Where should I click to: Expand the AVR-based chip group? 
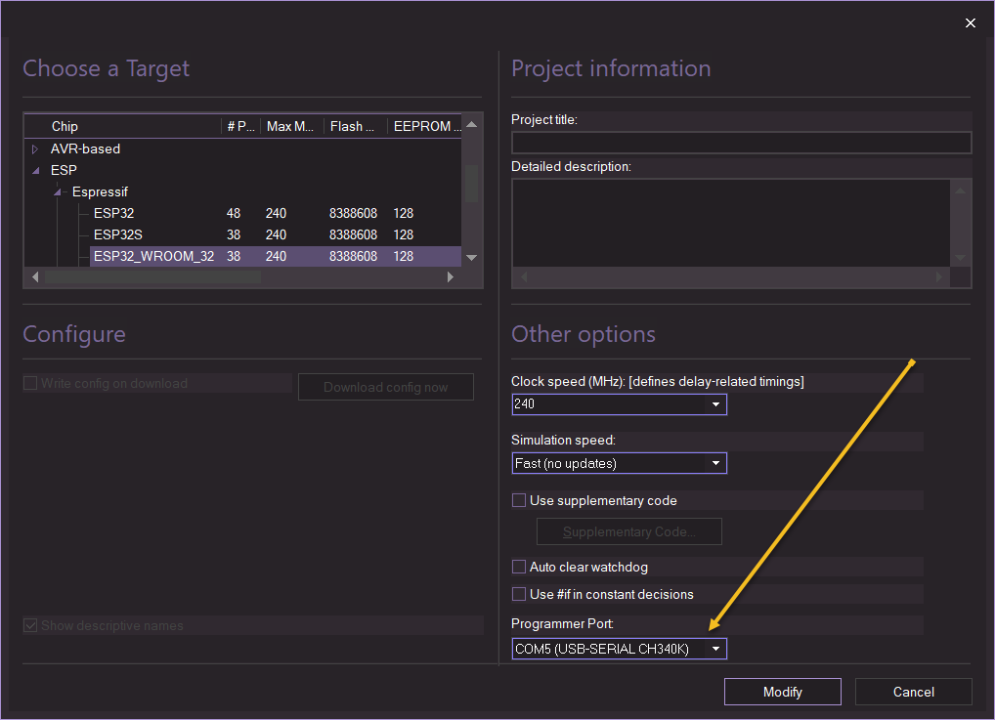pyautogui.click(x=36, y=149)
